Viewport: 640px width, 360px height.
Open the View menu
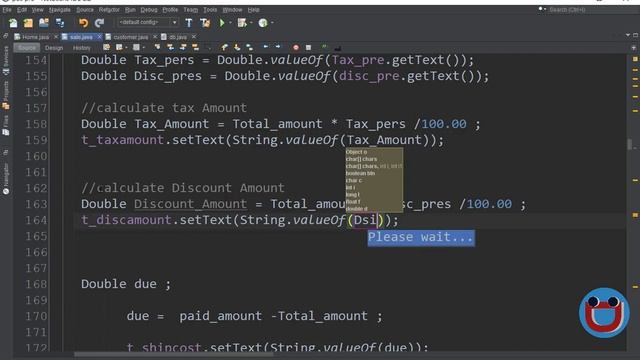38,10
